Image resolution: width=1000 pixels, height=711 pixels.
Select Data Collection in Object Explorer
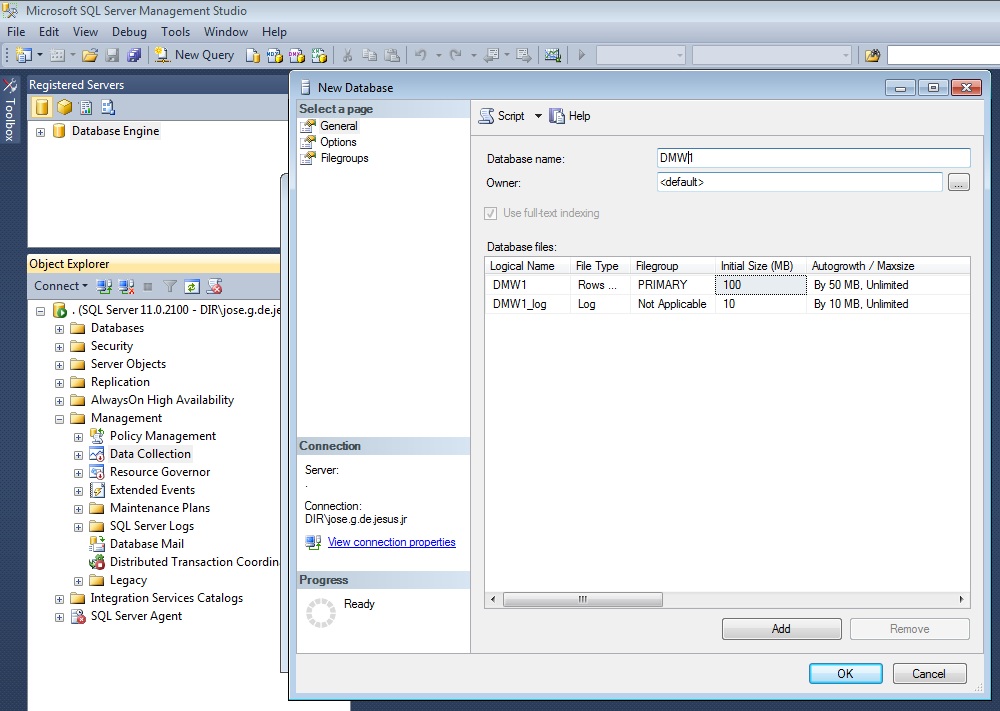click(150, 454)
